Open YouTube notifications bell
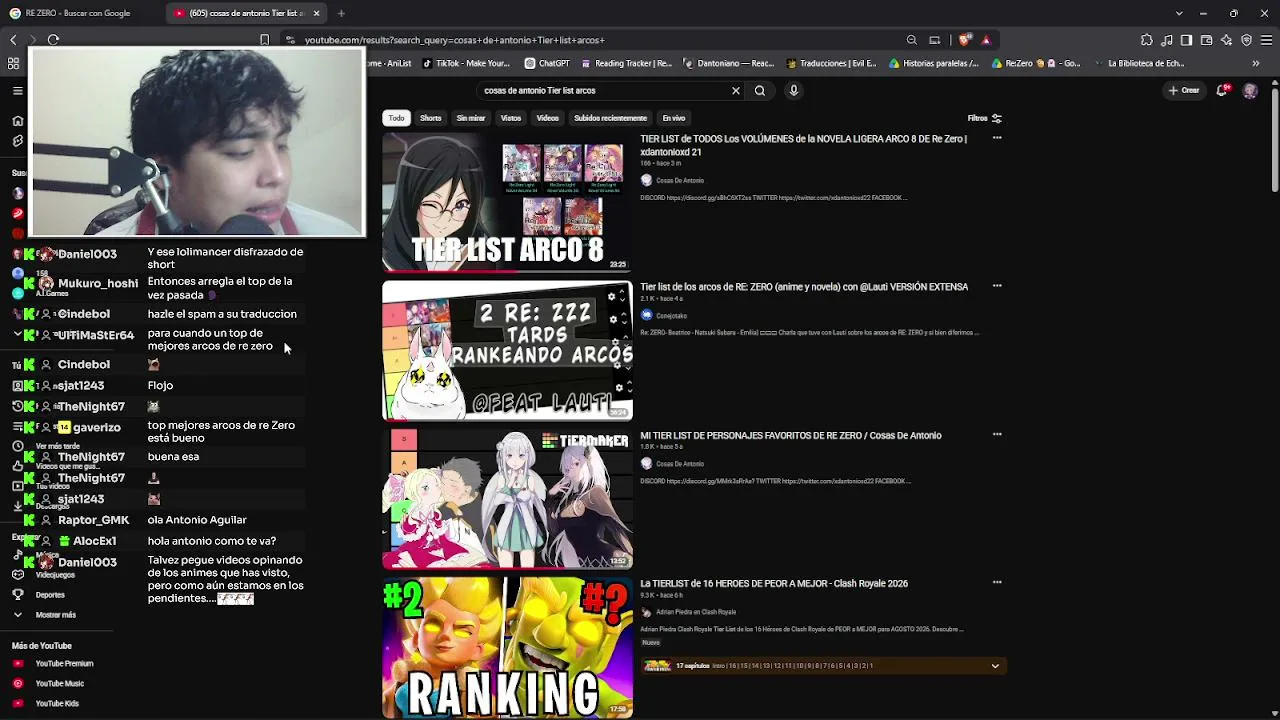This screenshot has height=720, width=1280. (x=1222, y=90)
